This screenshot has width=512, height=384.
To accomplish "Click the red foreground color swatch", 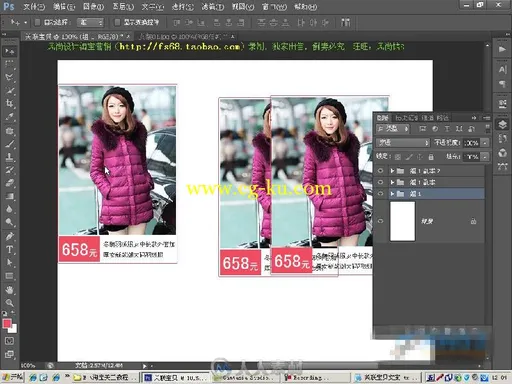I will pyautogui.click(x=7, y=323).
